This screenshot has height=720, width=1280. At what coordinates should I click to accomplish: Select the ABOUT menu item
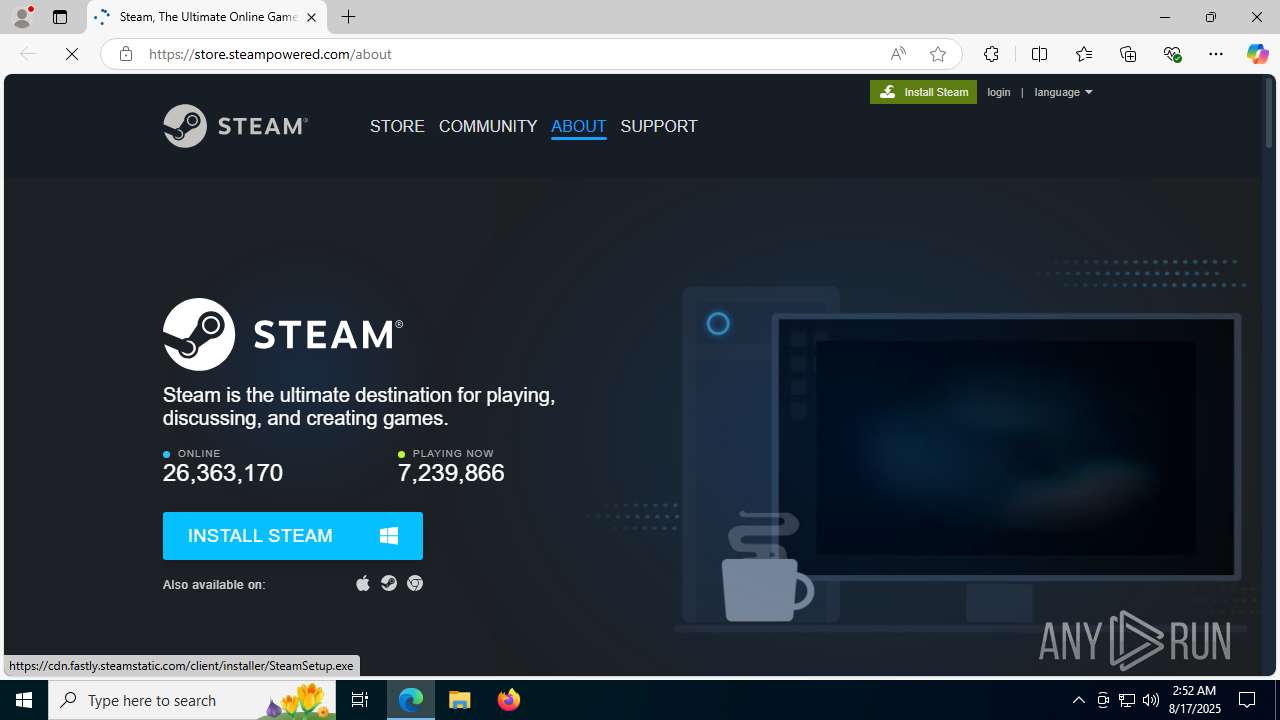coord(578,126)
